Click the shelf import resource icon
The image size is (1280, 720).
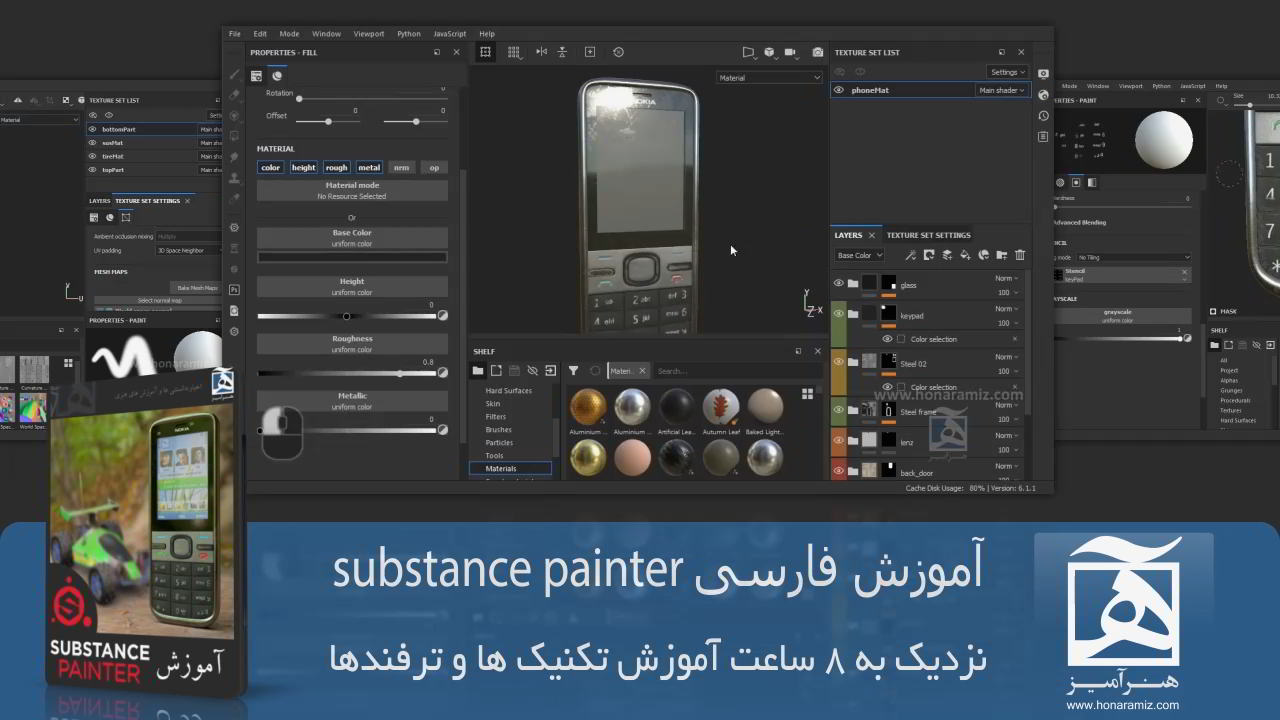(x=550, y=371)
